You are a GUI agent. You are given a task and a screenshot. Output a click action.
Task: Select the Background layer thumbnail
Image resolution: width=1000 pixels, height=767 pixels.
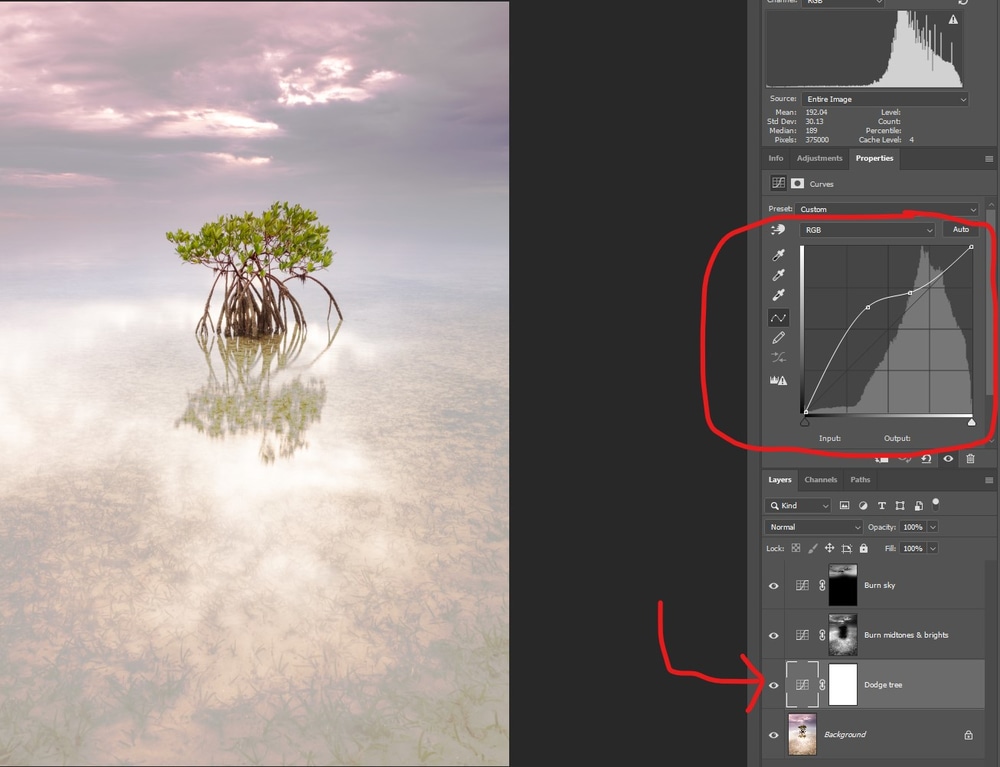point(802,734)
